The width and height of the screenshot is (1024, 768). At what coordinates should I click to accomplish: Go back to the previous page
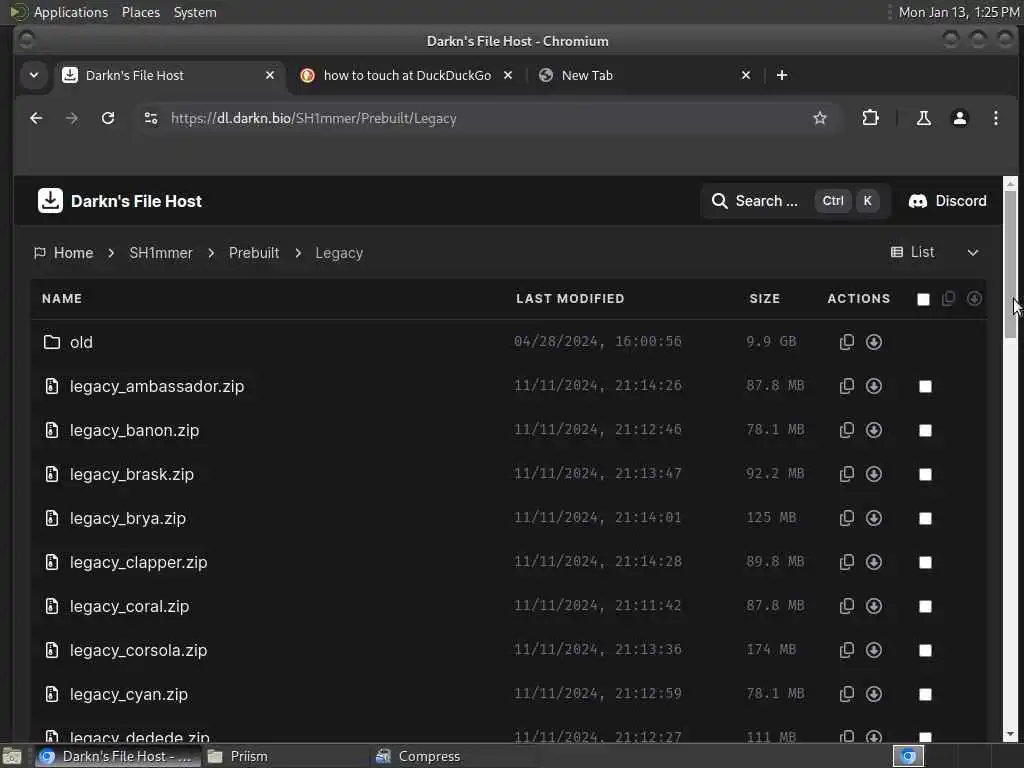point(36,118)
